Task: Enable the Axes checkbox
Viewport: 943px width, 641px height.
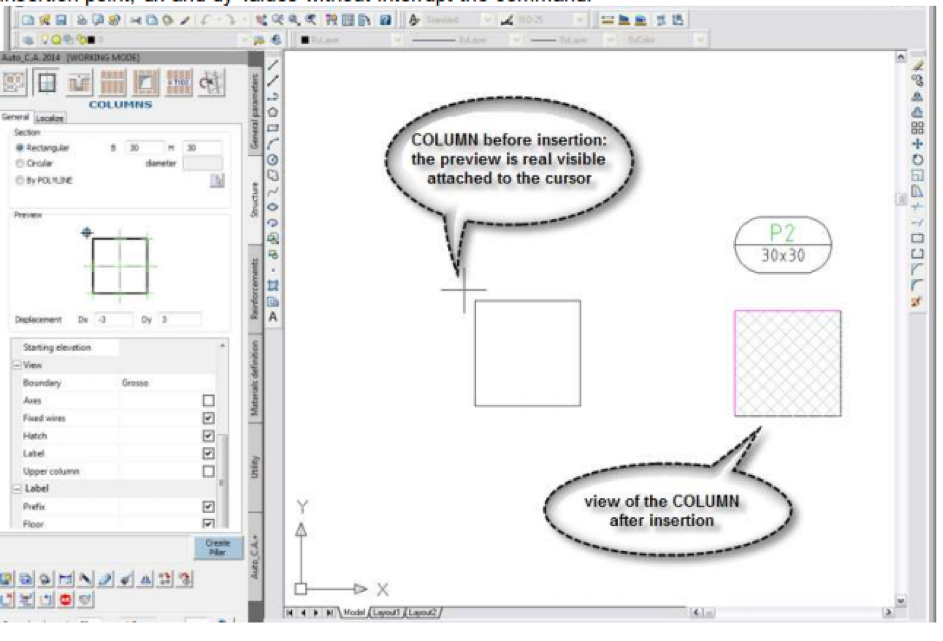Action: [x=208, y=400]
